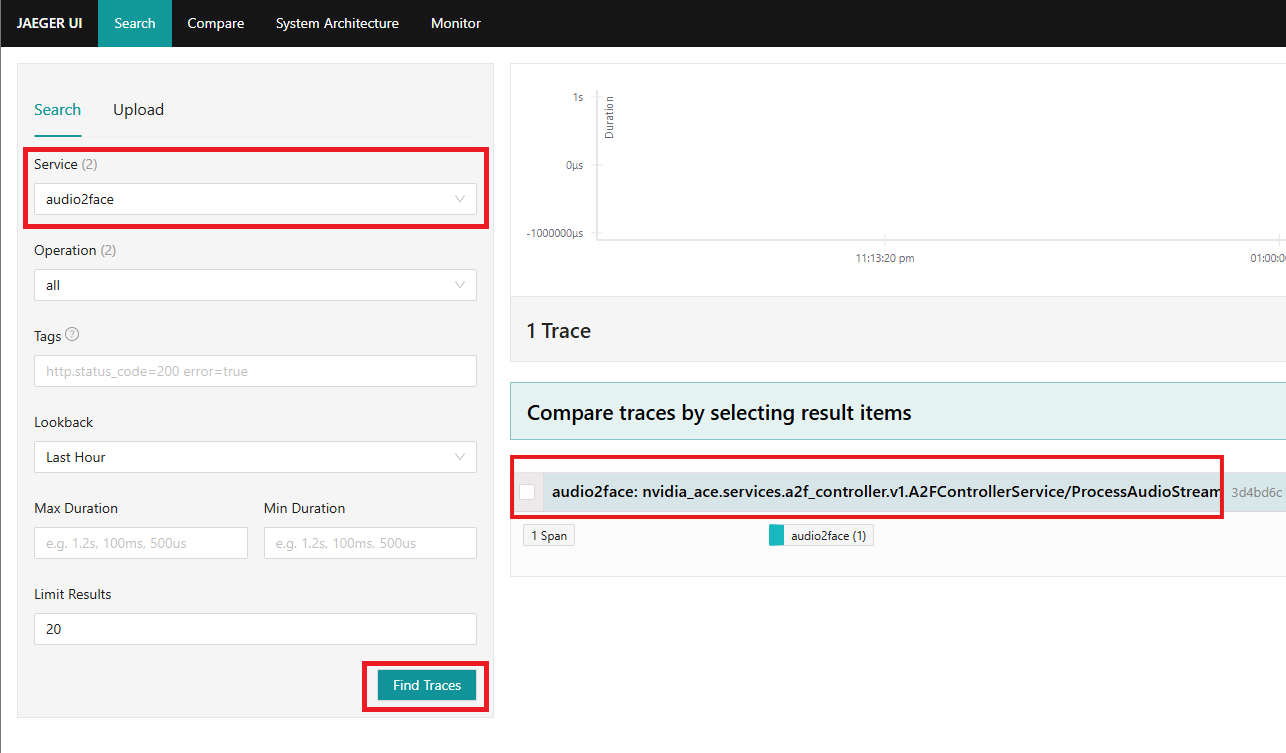Image resolution: width=1286 pixels, height=753 pixels.
Task: Open the ProcessAudioStream trace result
Action: (885, 492)
